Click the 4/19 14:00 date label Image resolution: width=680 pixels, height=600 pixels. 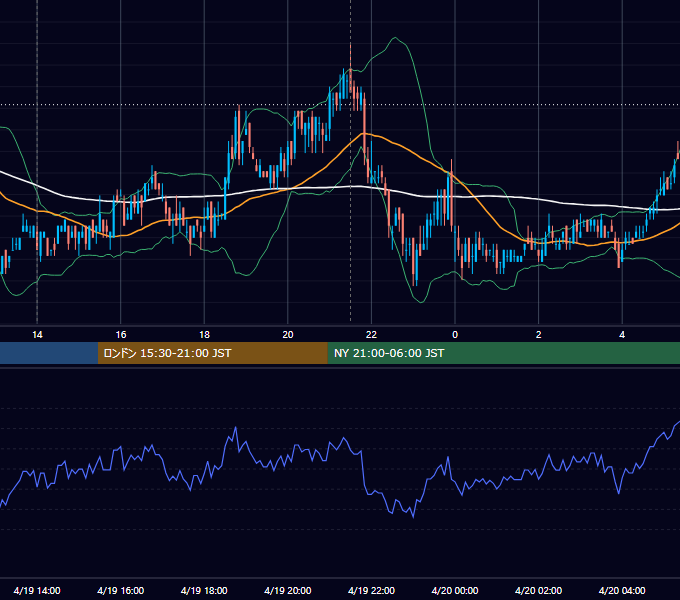(37, 590)
